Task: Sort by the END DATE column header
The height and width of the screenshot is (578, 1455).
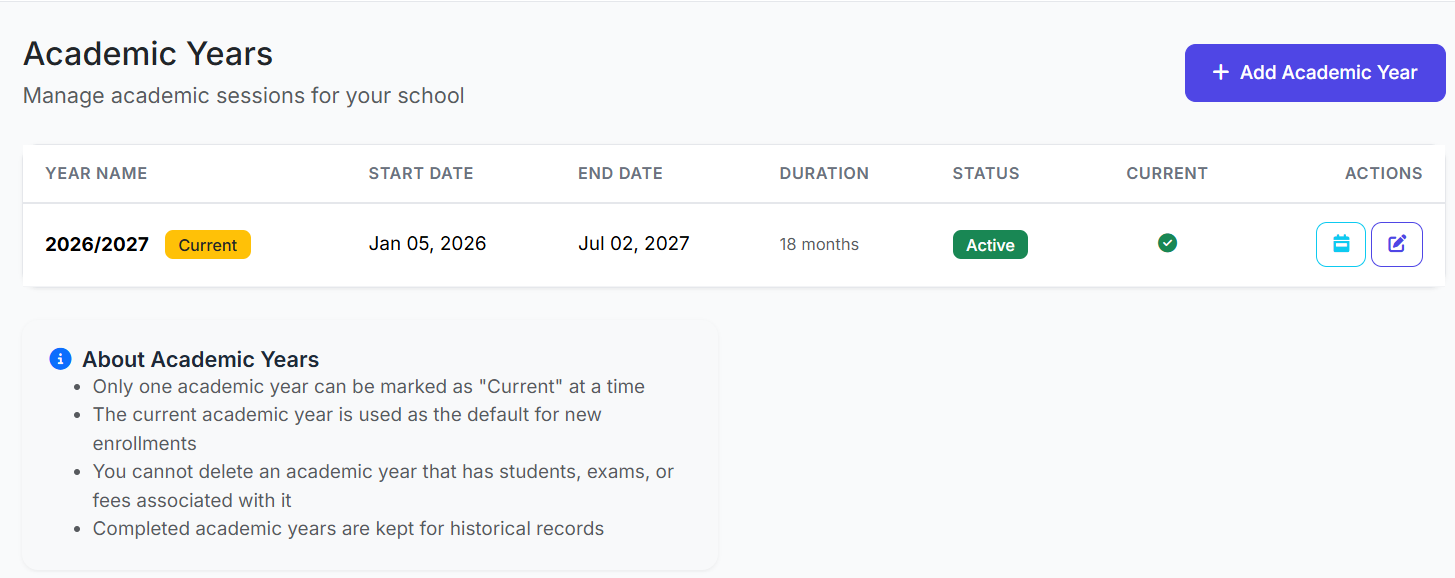Action: coord(620,173)
